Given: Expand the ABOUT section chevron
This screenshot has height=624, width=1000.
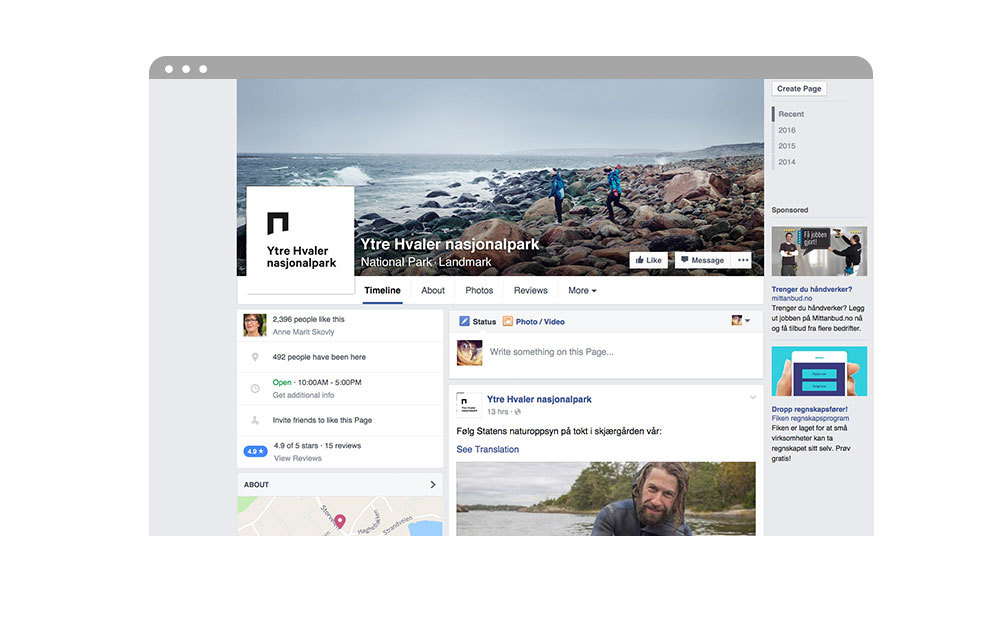Looking at the screenshot, I should pyautogui.click(x=433, y=485).
